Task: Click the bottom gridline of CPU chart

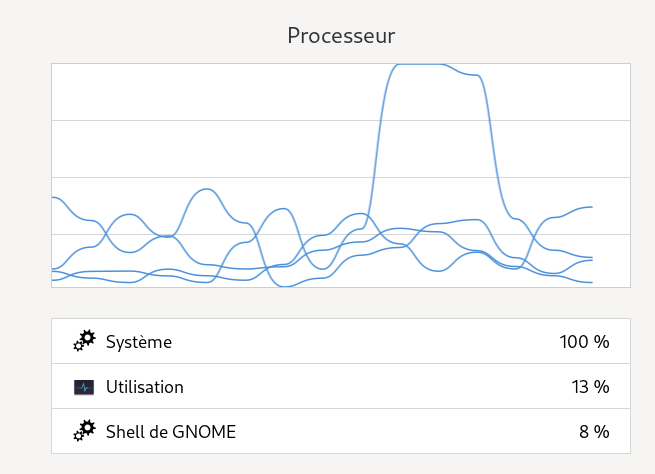Action: pos(341,235)
